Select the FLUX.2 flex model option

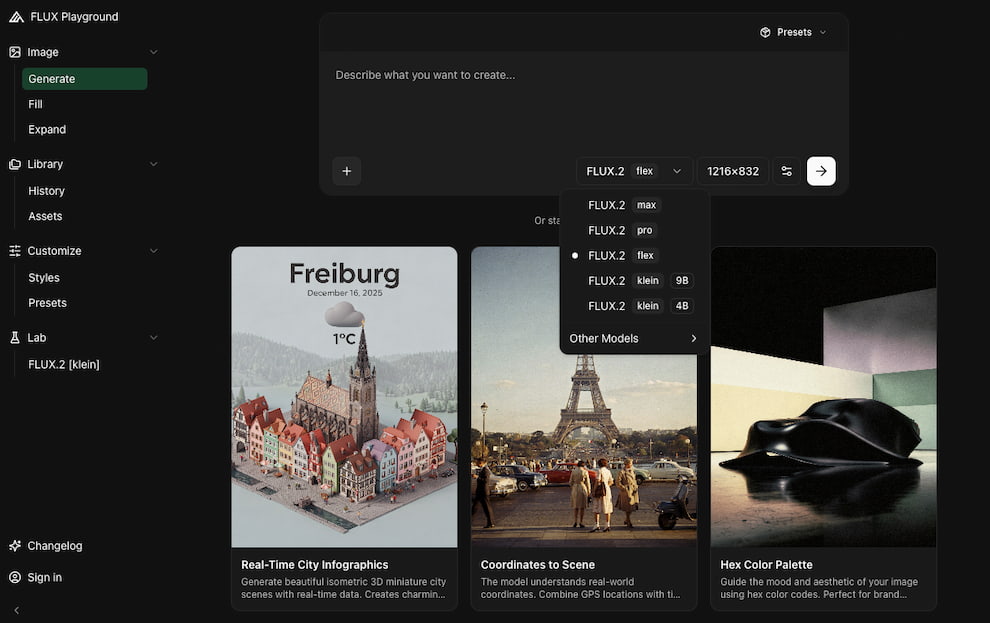[x=633, y=256]
